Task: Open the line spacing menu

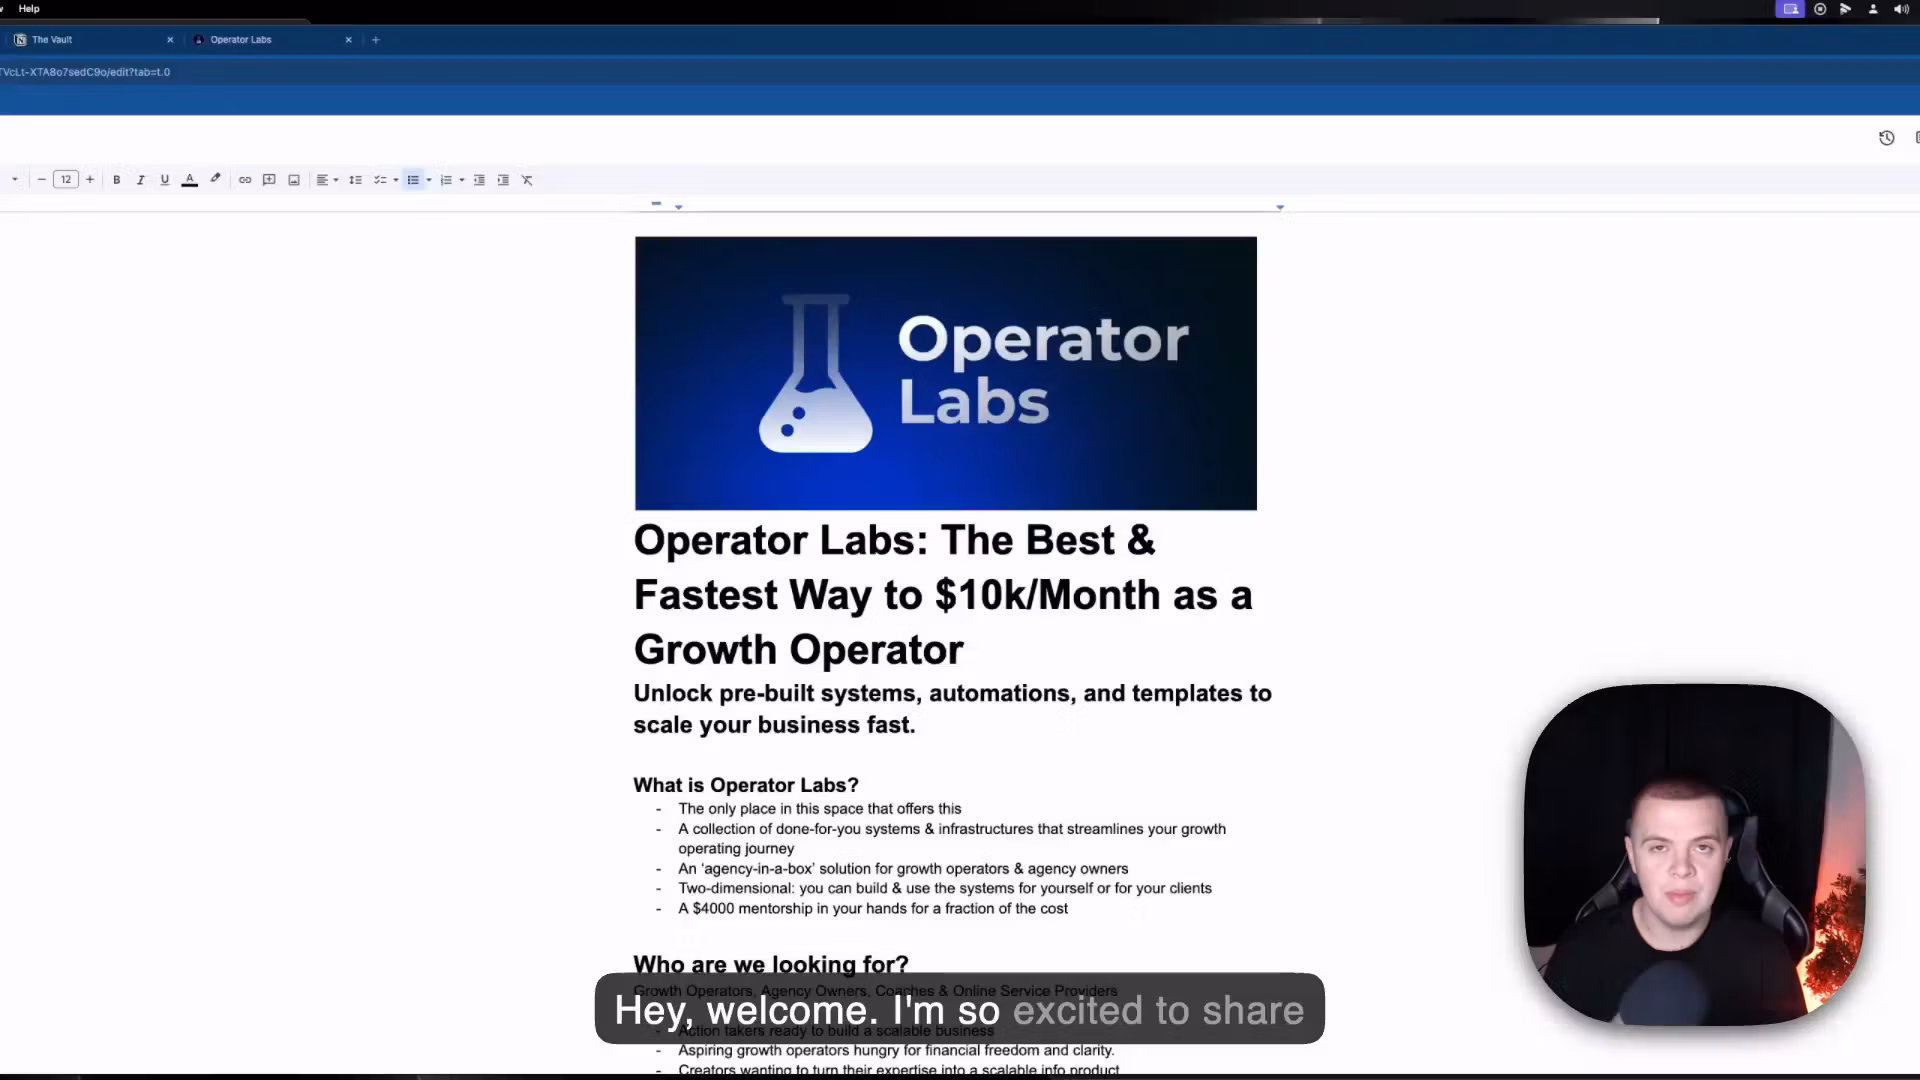Action: point(356,180)
